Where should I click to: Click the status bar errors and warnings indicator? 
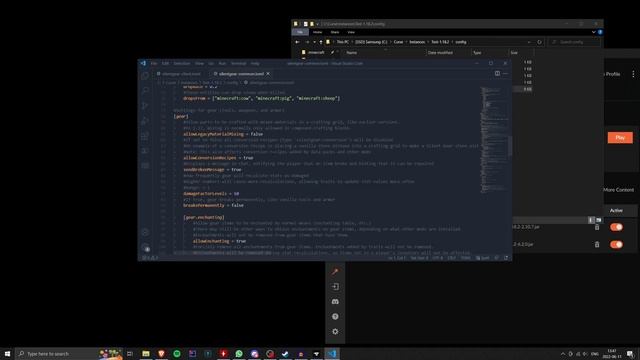click(149, 258)
